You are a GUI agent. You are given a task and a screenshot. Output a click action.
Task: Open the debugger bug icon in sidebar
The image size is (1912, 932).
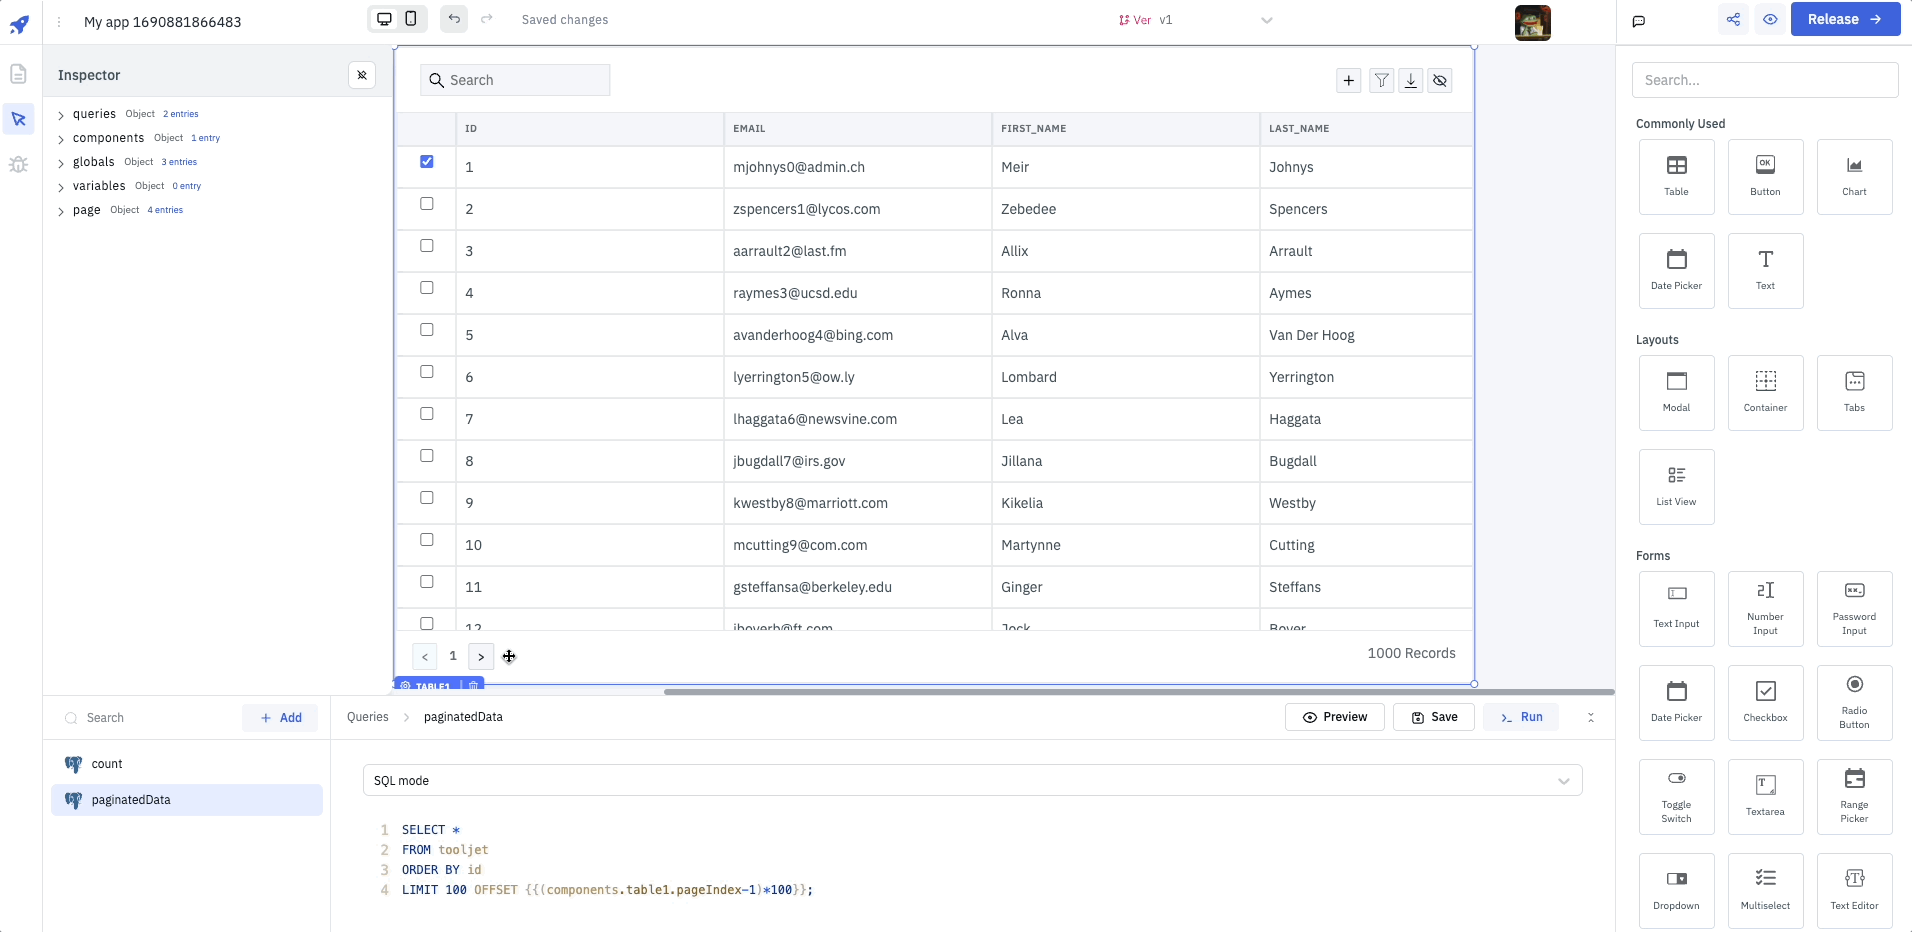point(18,165)
